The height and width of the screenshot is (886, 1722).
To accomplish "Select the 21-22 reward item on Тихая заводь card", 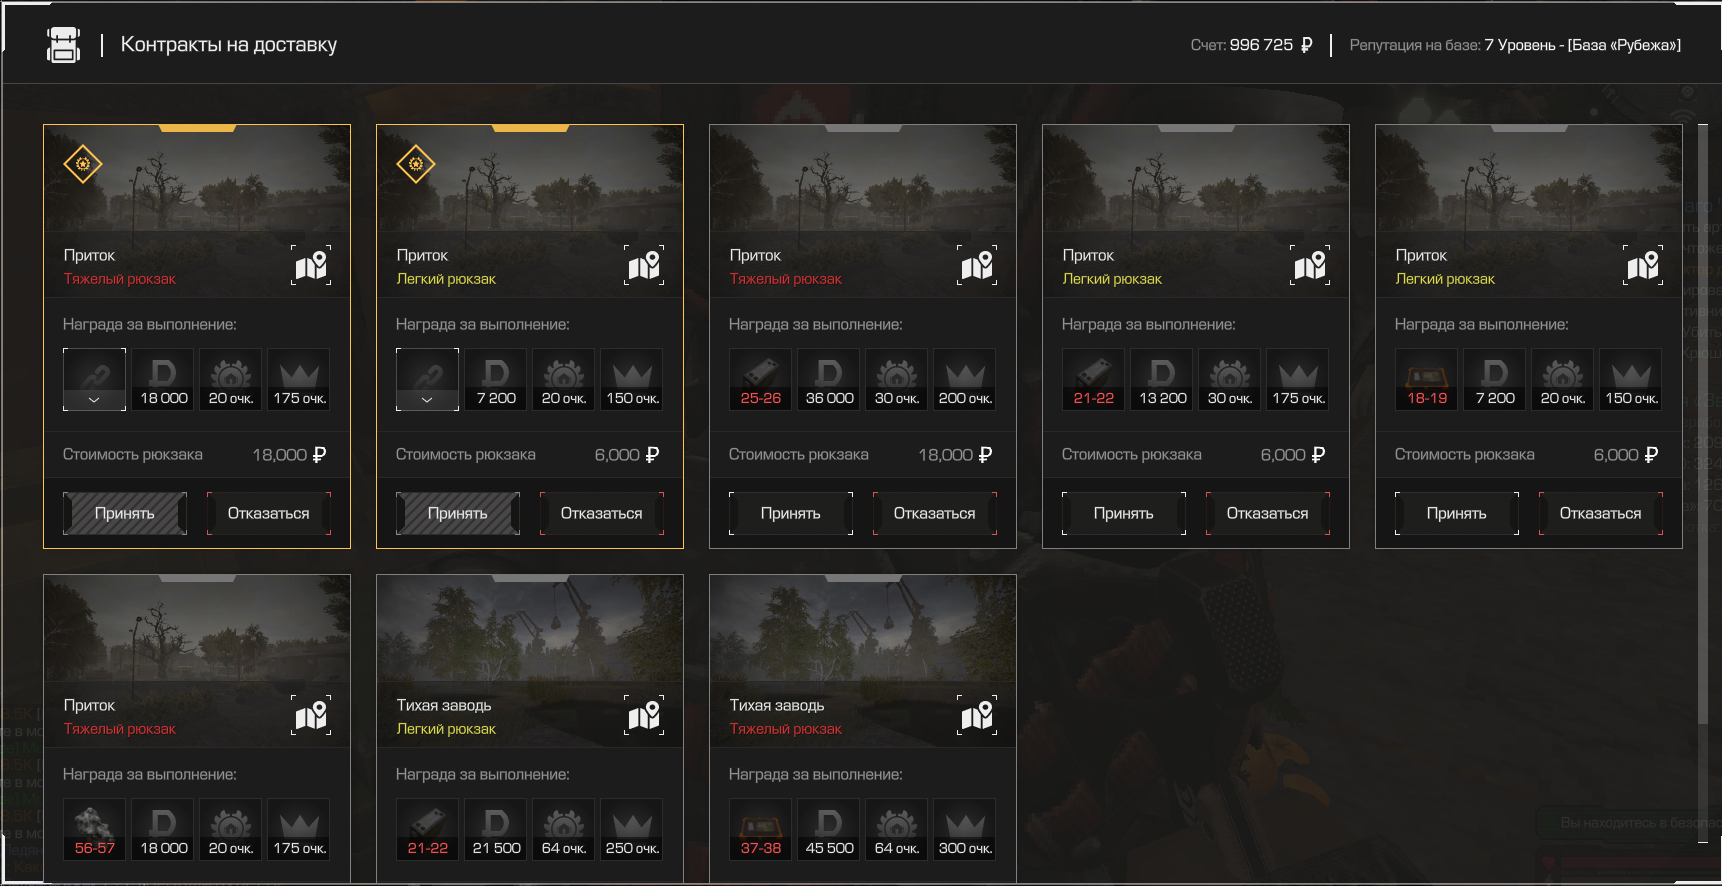I will [427, 829].
